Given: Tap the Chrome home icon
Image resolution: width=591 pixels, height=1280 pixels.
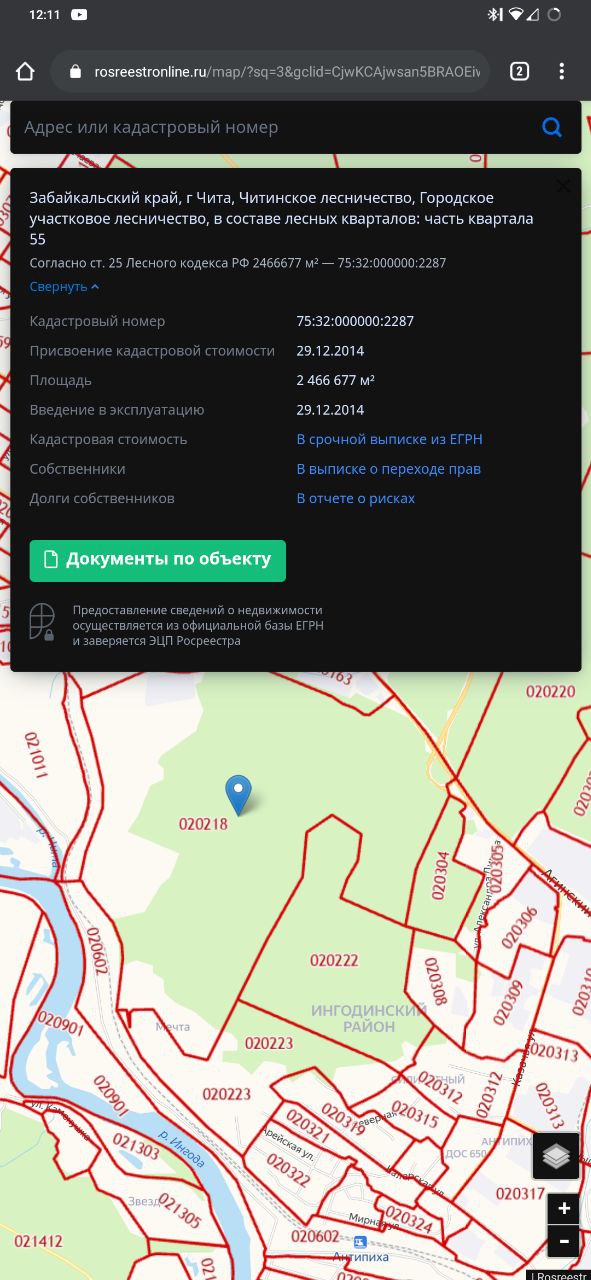Looking at the screenshot, I should [x=25, y=72].
